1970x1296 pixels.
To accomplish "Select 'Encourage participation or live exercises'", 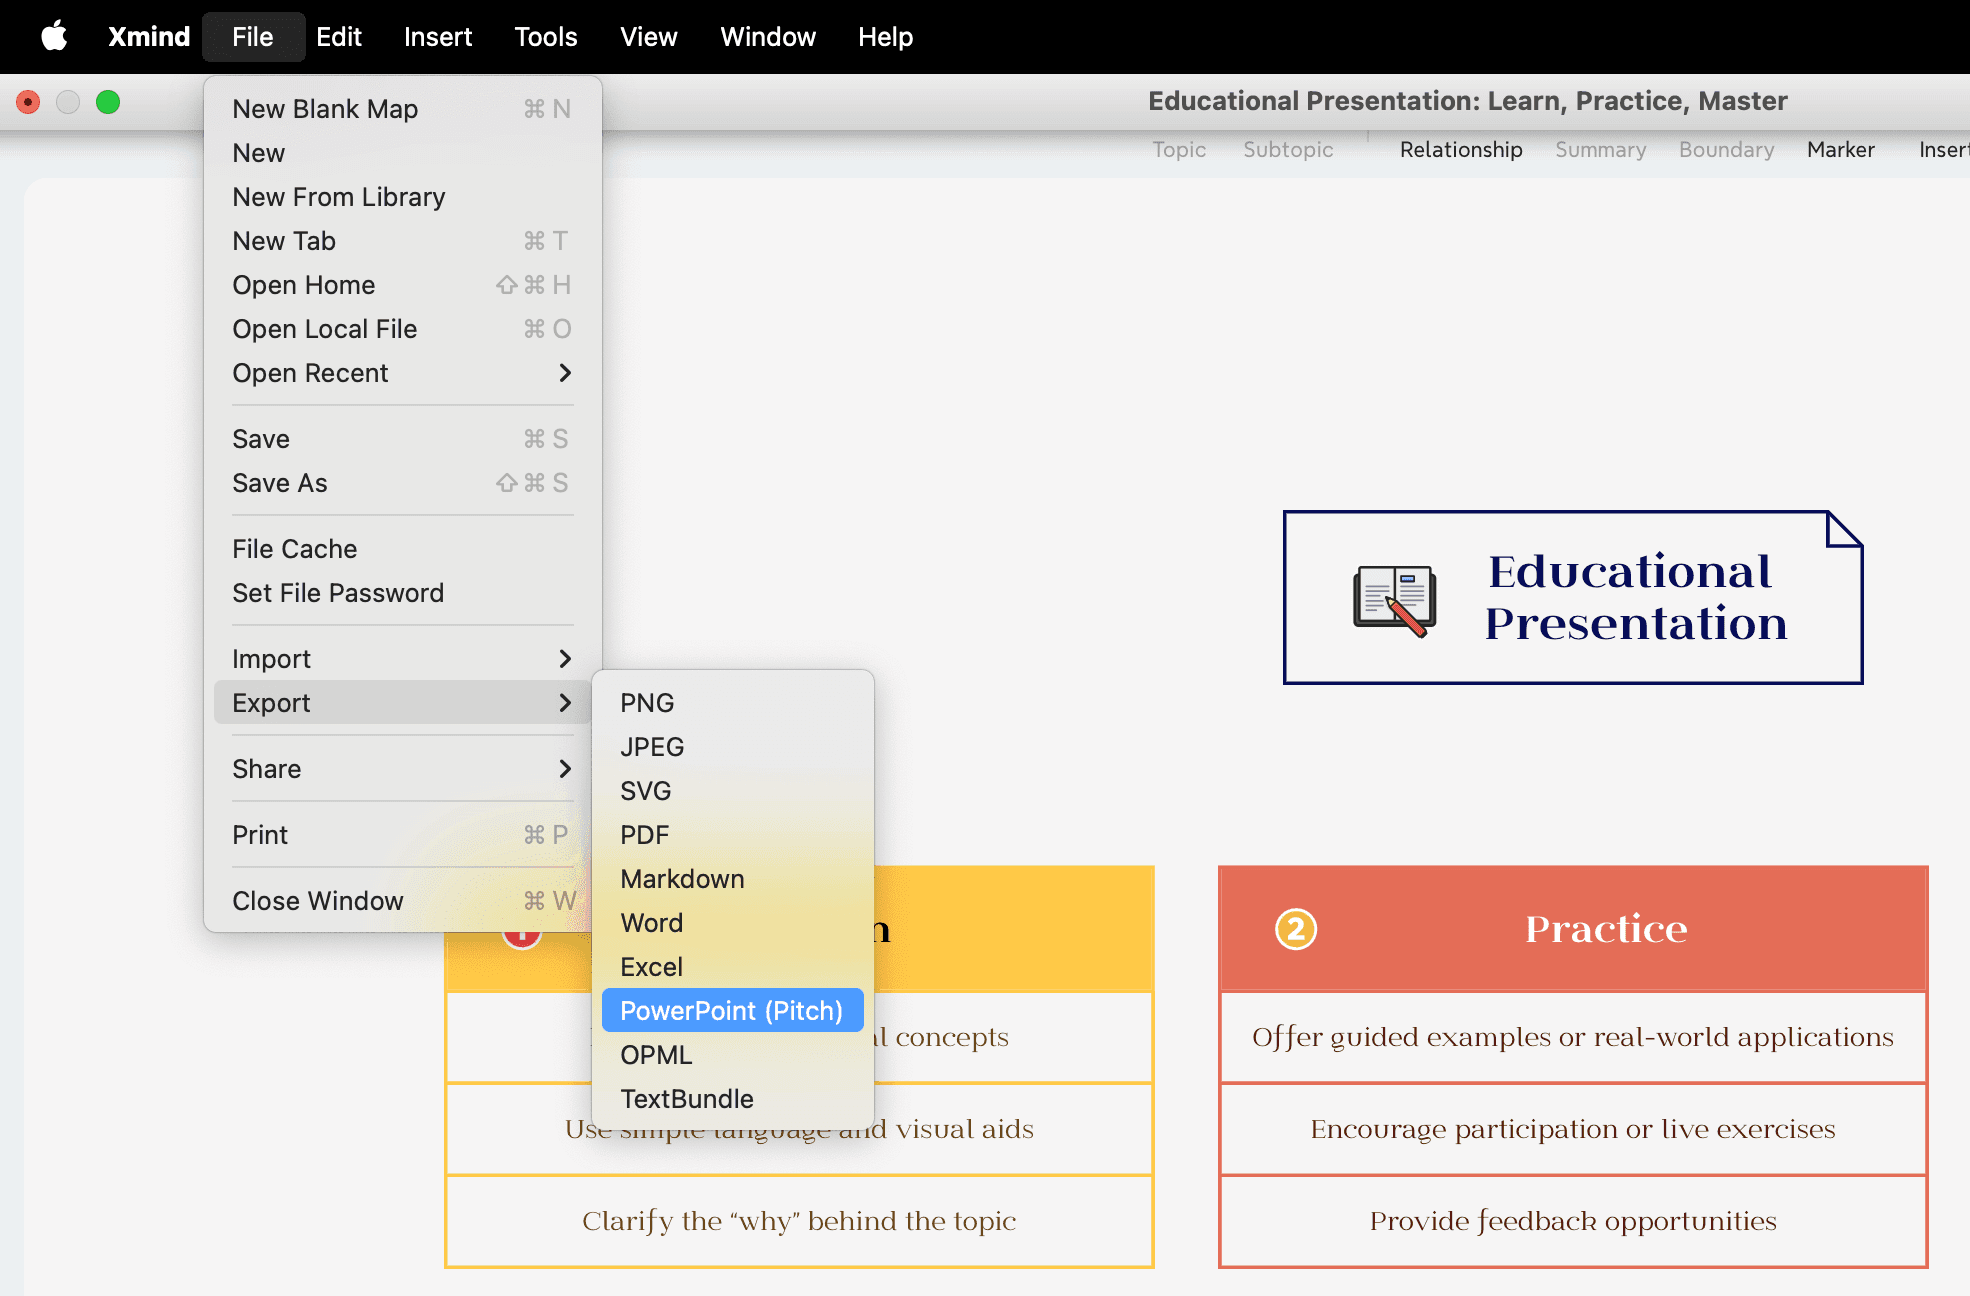I will [x=1573, y=1129].
